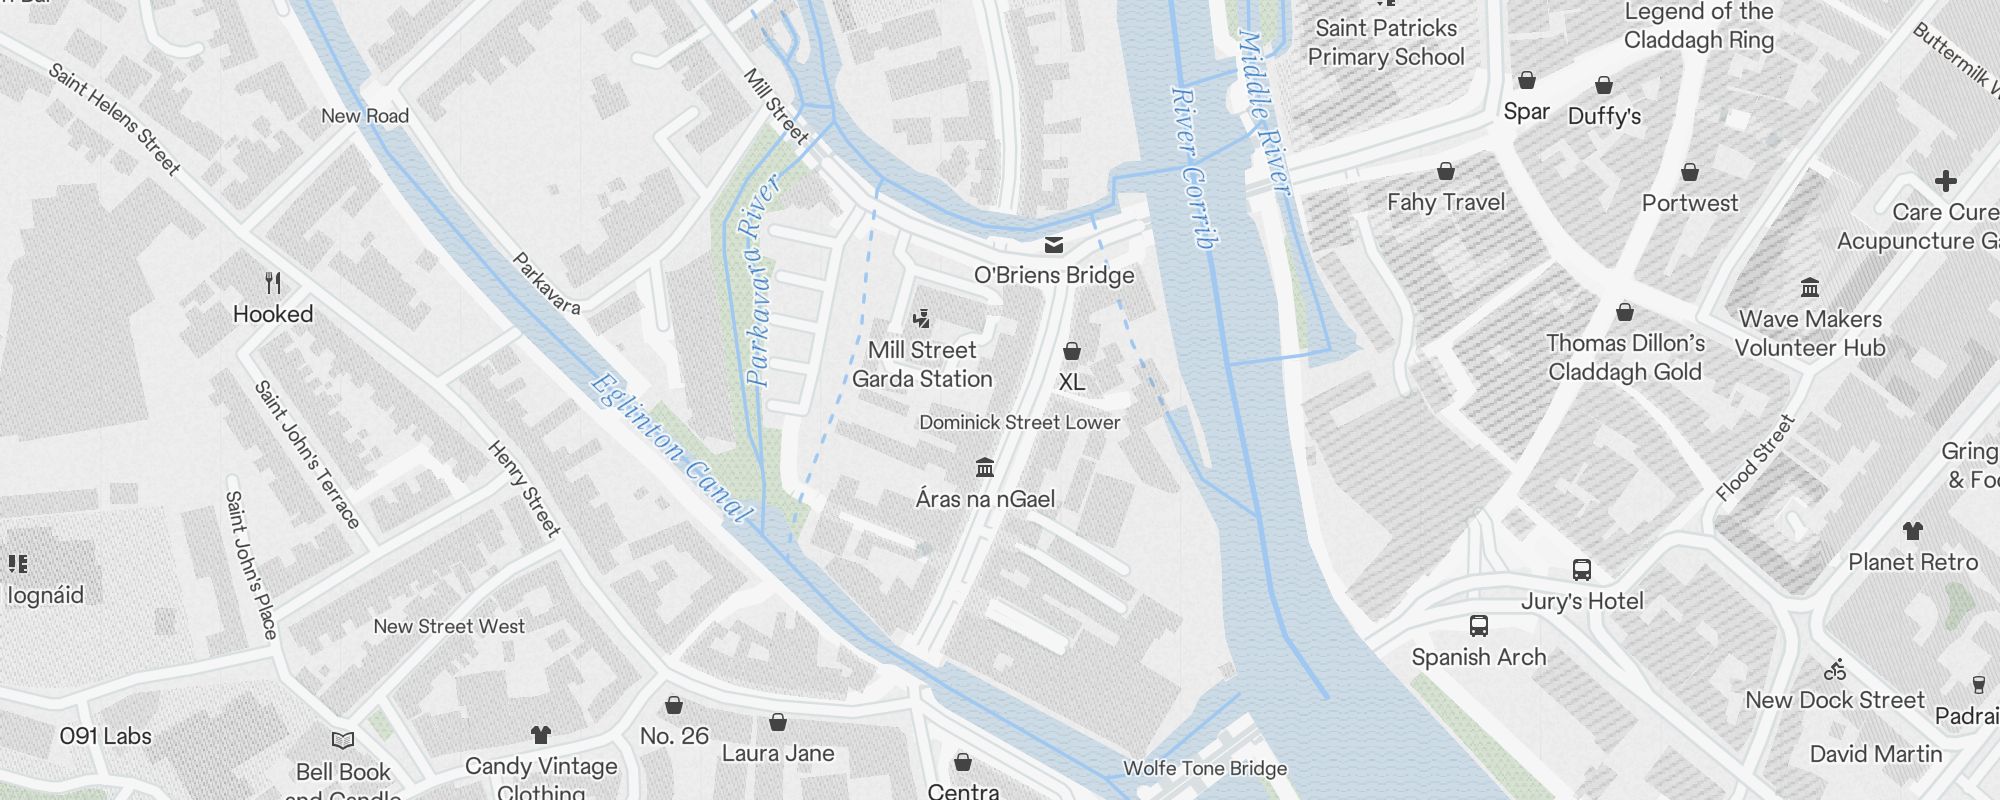Click the Laura Jane shop icon
Viewport: 2000px width, 800px height.
coord(778,722)
